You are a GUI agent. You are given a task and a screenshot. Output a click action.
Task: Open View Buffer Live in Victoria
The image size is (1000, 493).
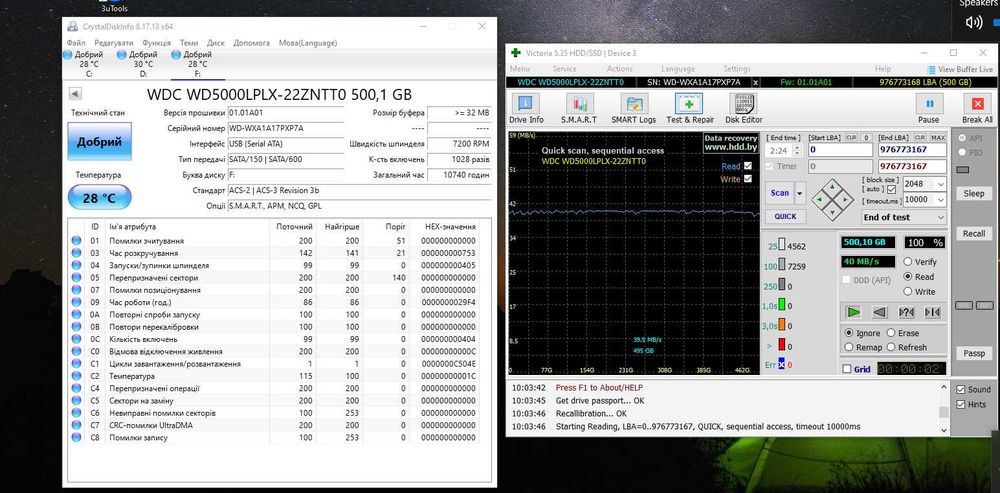click(960, 69)
